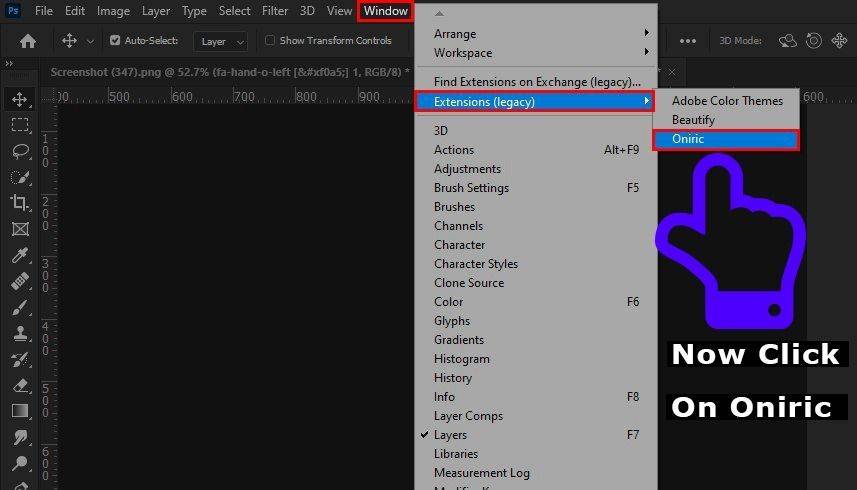The width and height of the screenshot is (857, 490).
Task: Open the View menu
Action: coord(339,11)
